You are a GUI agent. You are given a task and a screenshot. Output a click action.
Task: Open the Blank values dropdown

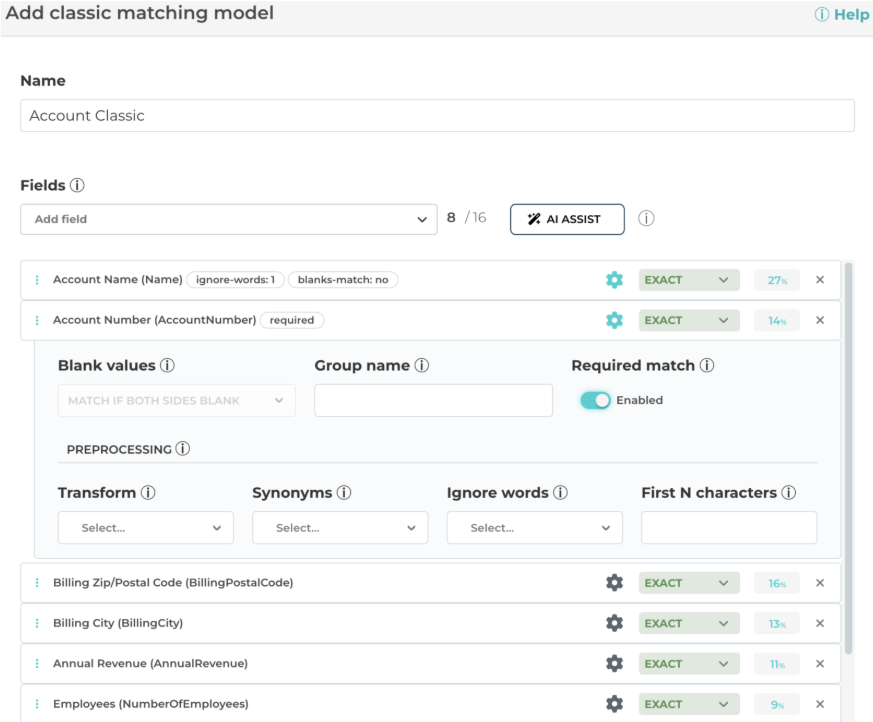(x=176, y=400)
